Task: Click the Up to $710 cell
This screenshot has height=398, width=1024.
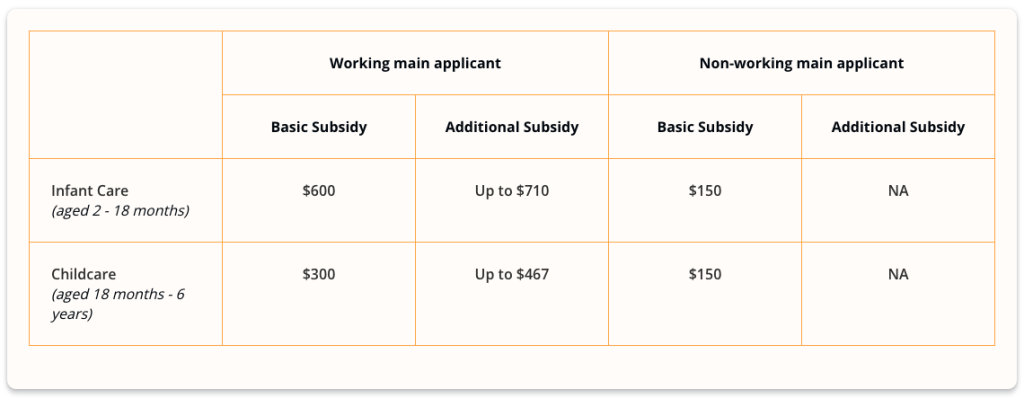Action: (512, 191)
